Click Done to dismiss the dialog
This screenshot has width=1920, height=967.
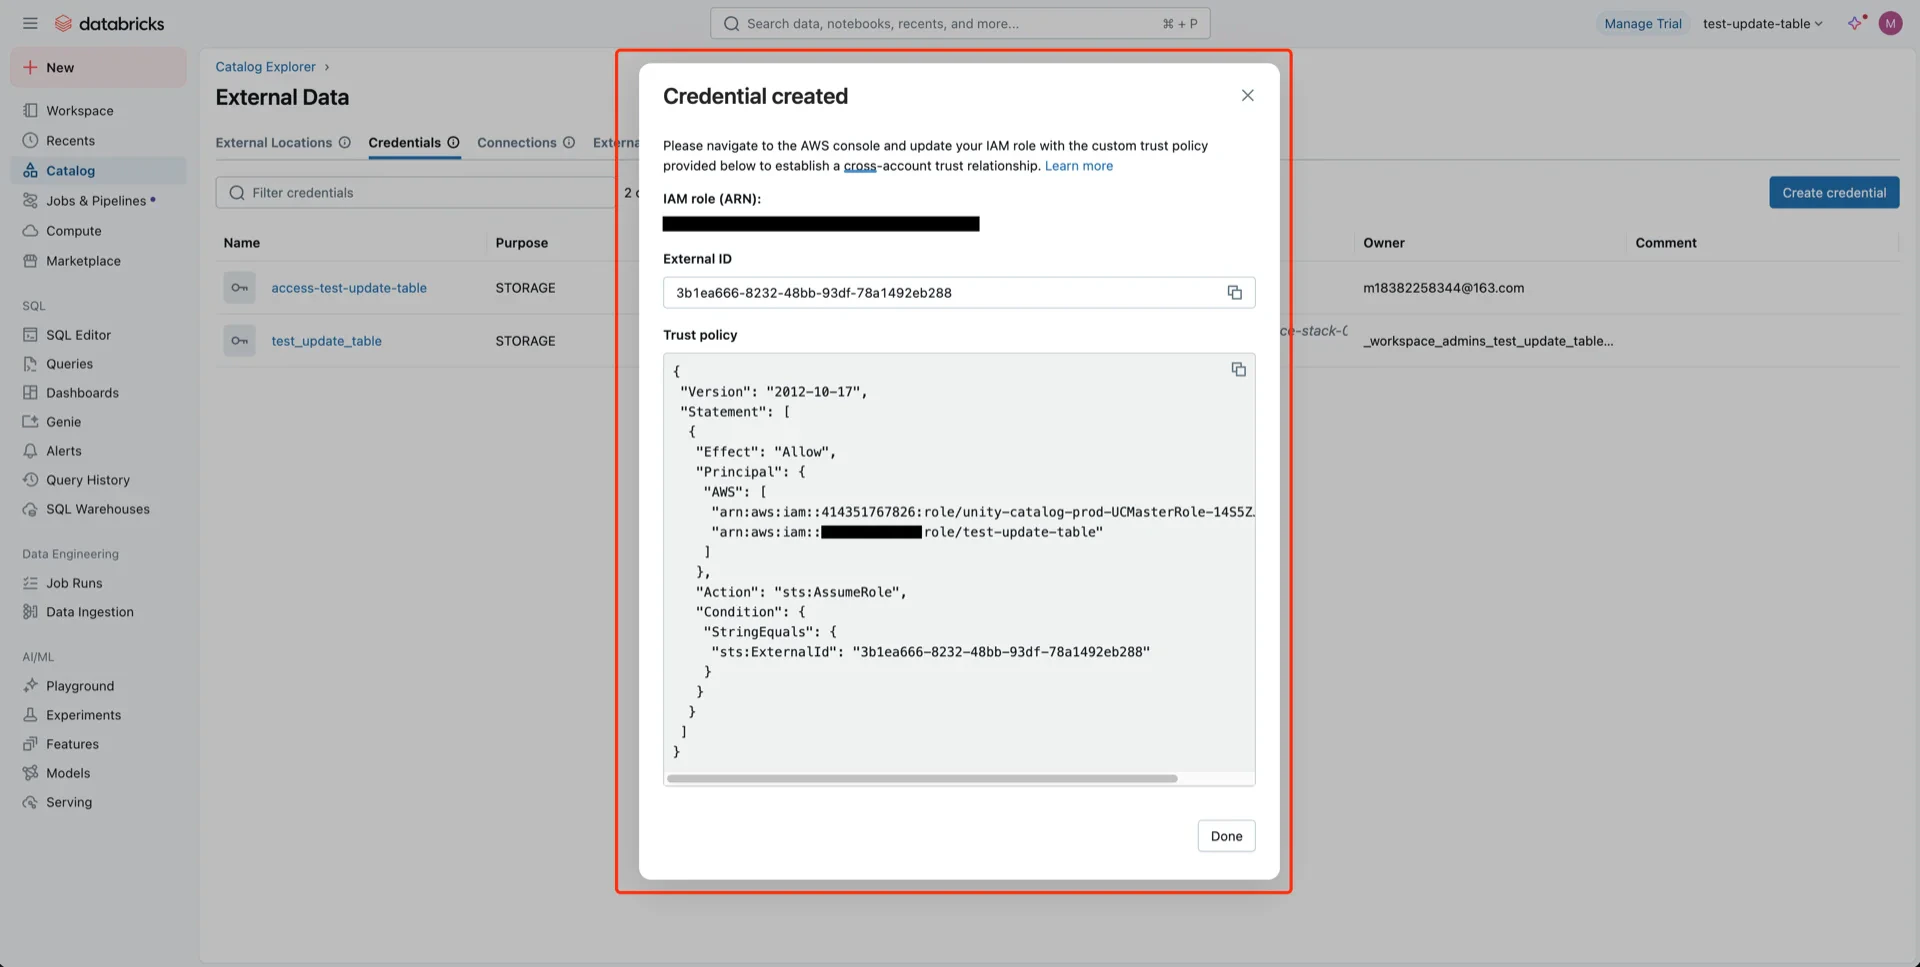point(1226,836)
